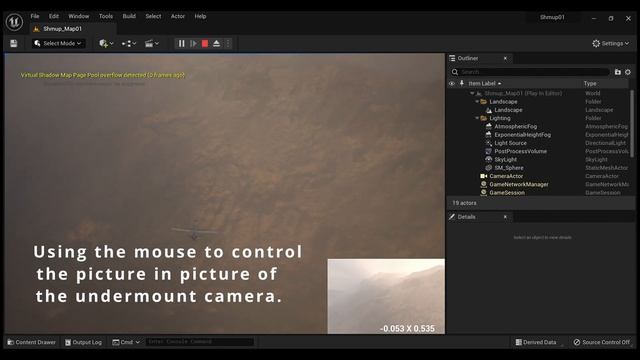Viewport: 640px width, 360px height.
Task: Save the current level with the disk icon
Action: pyautogui.click(x=13, y=43)
